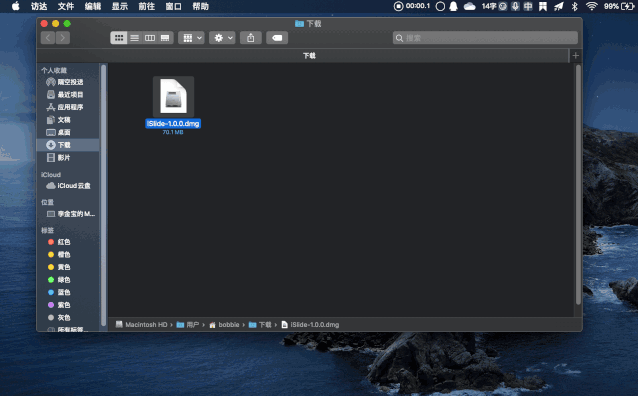This screenshot has width=638, height=396.
Task: Go back with the left arrow button
Action: pos(48,38)
